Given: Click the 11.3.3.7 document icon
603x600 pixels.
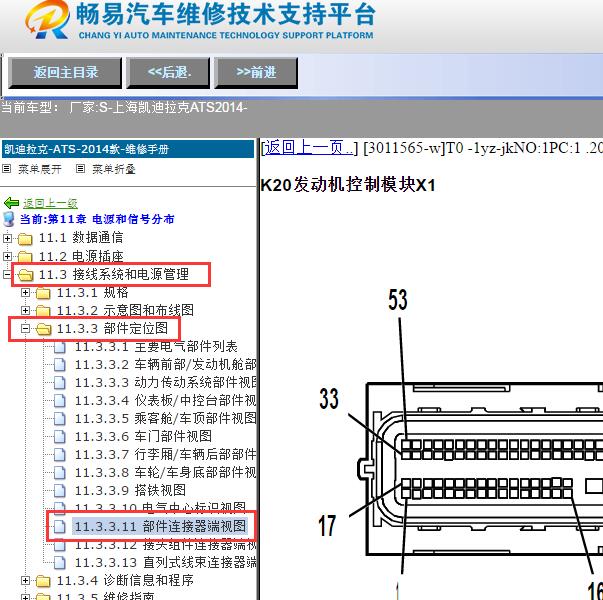Looking at the screenshot, I should [60, 455].
